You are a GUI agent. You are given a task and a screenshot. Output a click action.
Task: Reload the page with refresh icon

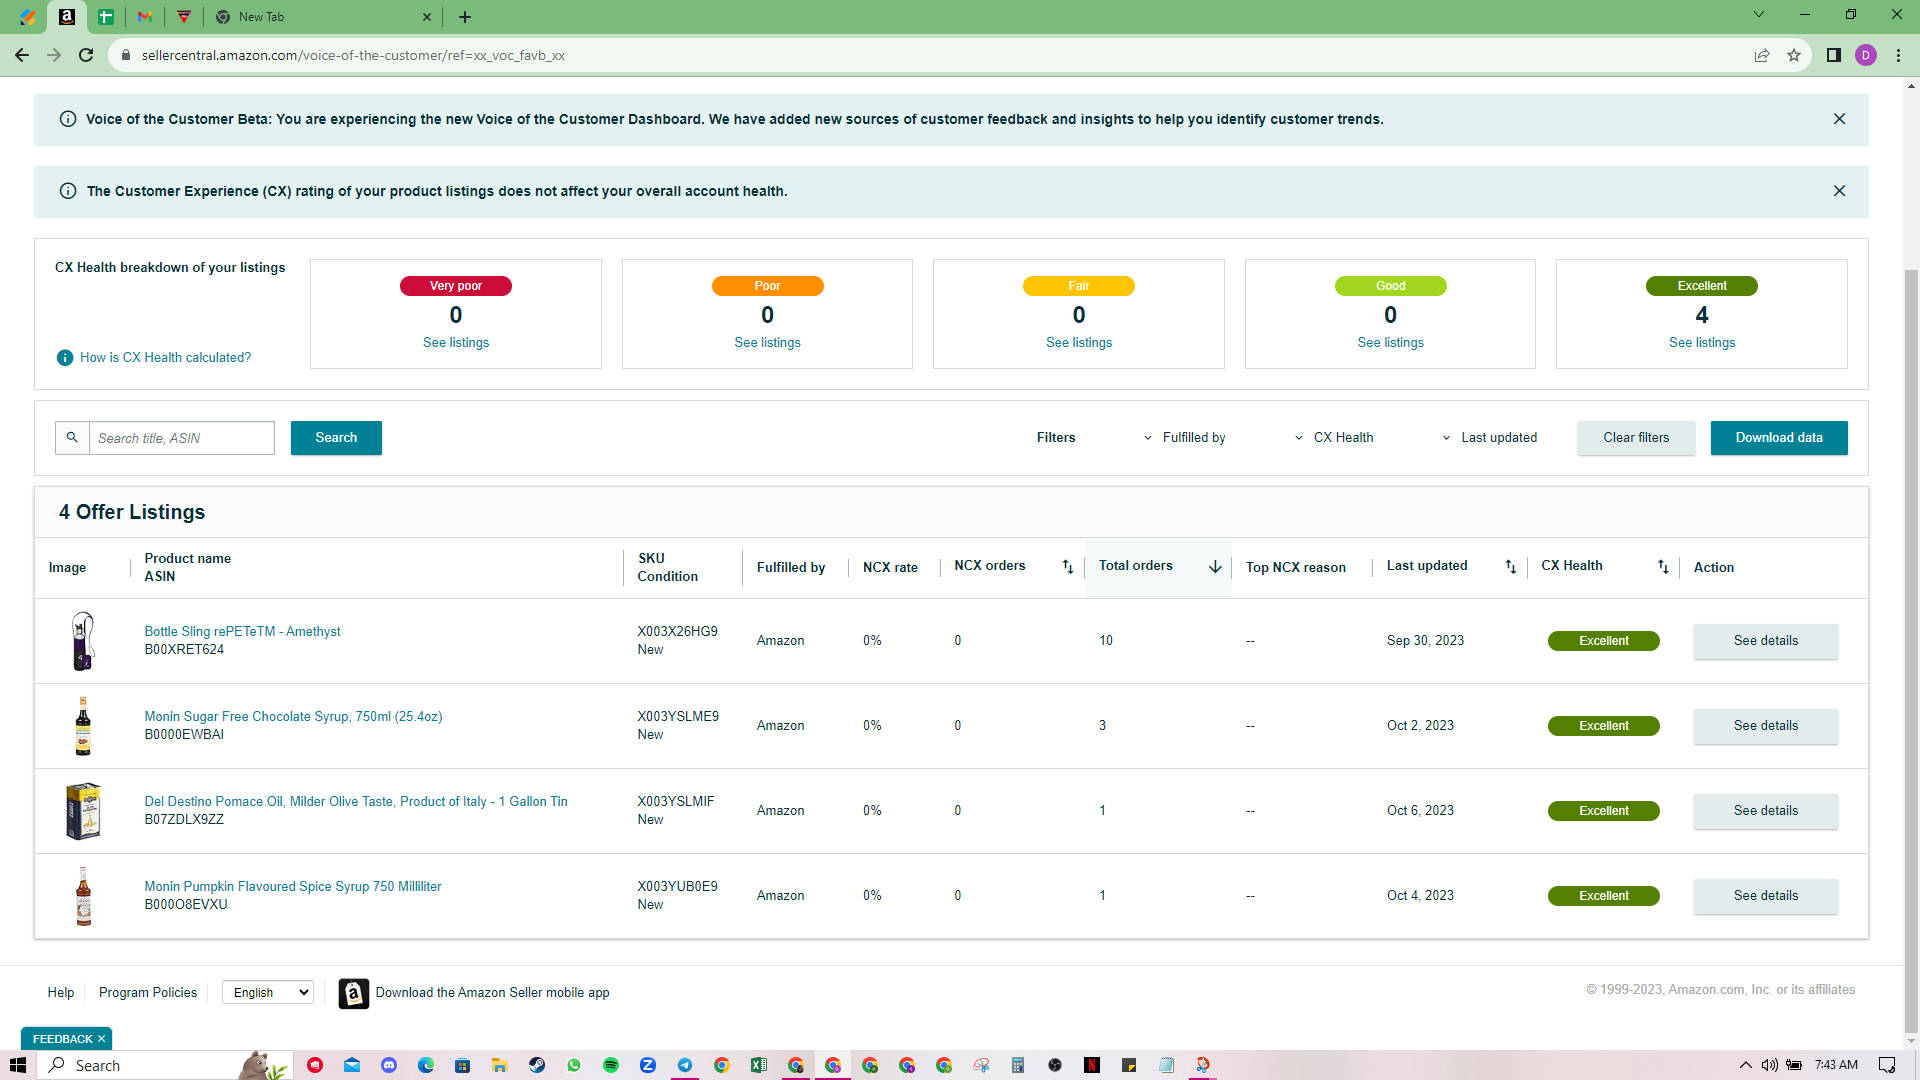[86, 55]
